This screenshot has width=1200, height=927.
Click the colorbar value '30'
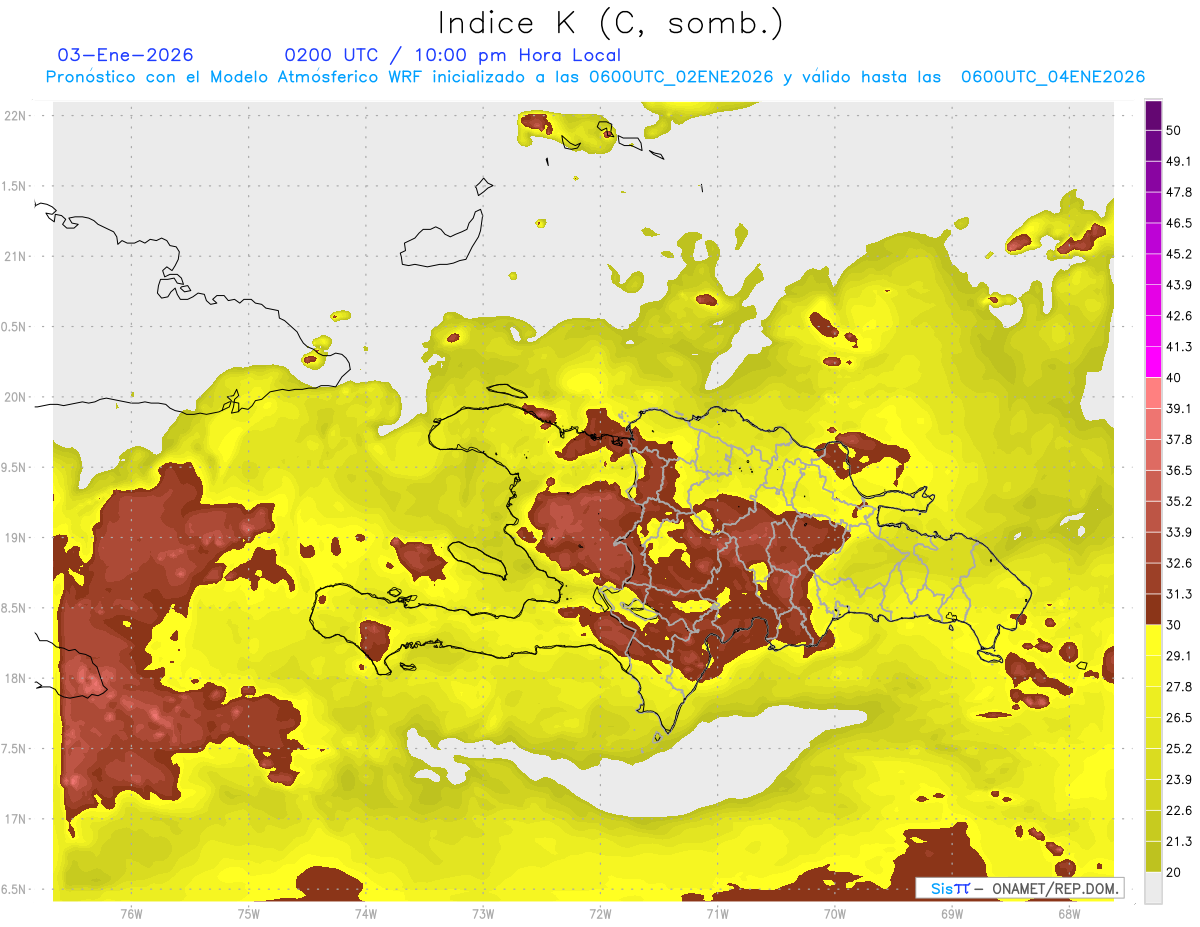(1174, 625)
